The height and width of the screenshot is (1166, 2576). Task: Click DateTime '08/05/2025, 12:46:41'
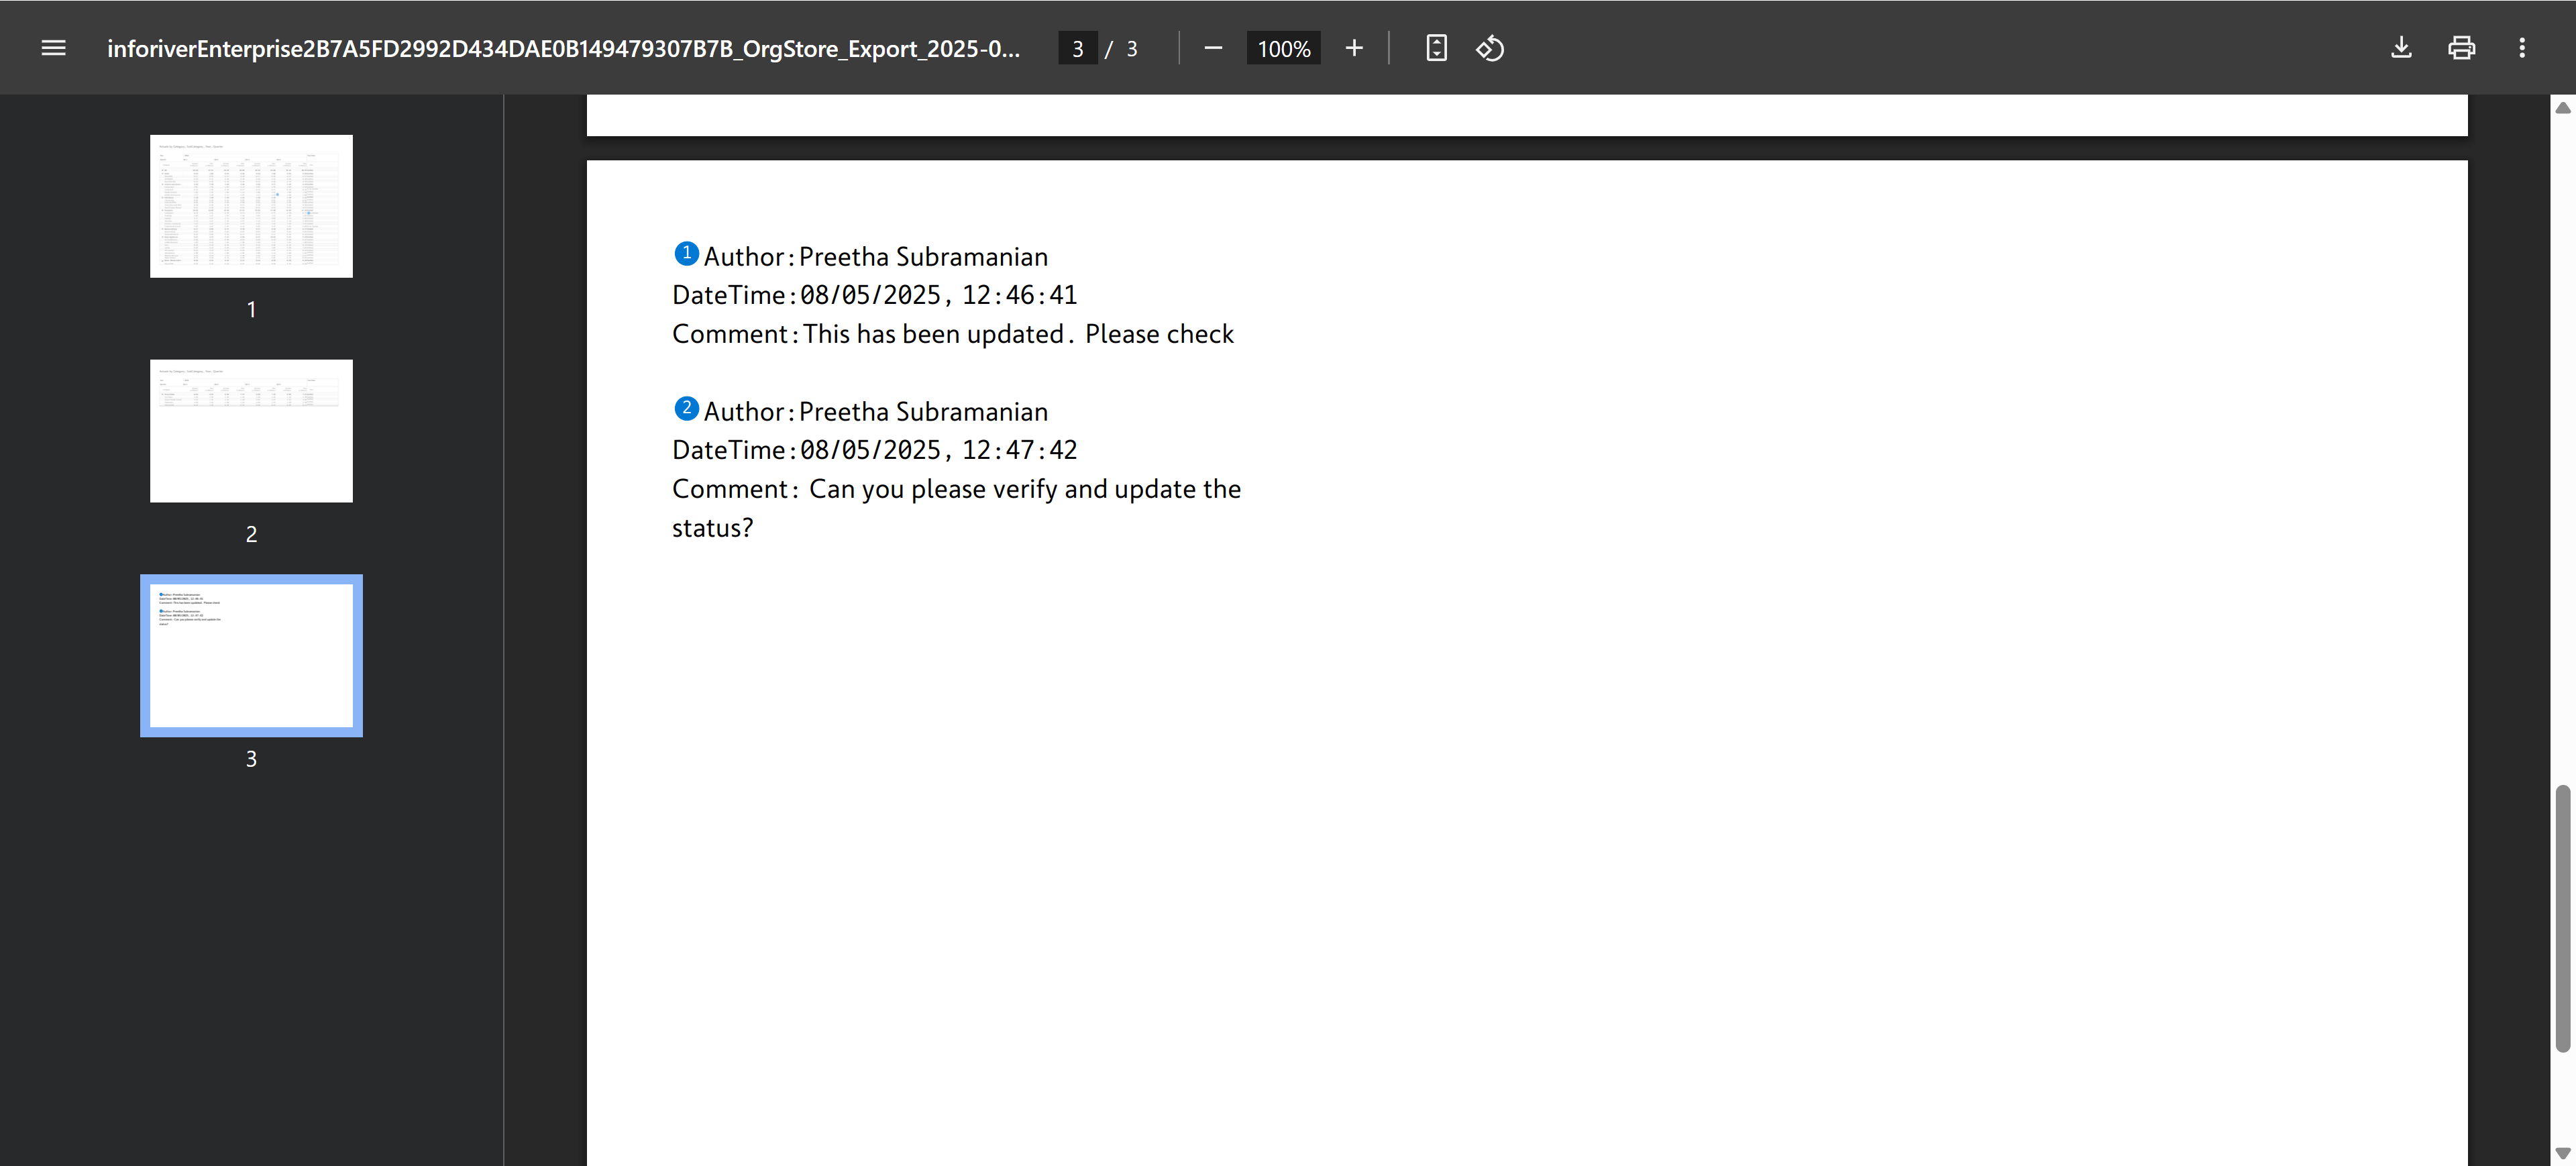pyautogui.click(x=938, y=295)
